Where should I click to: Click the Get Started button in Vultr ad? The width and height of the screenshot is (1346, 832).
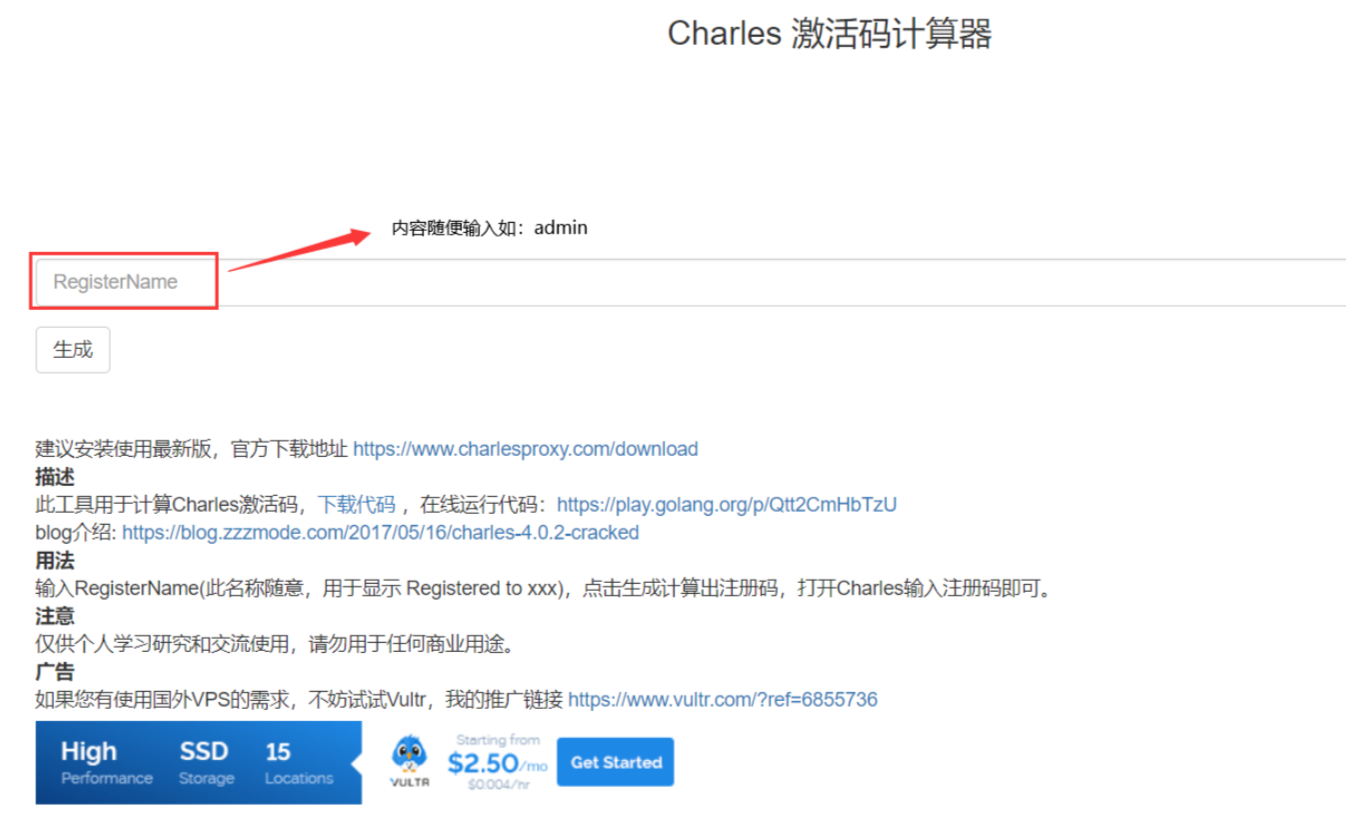616,762
